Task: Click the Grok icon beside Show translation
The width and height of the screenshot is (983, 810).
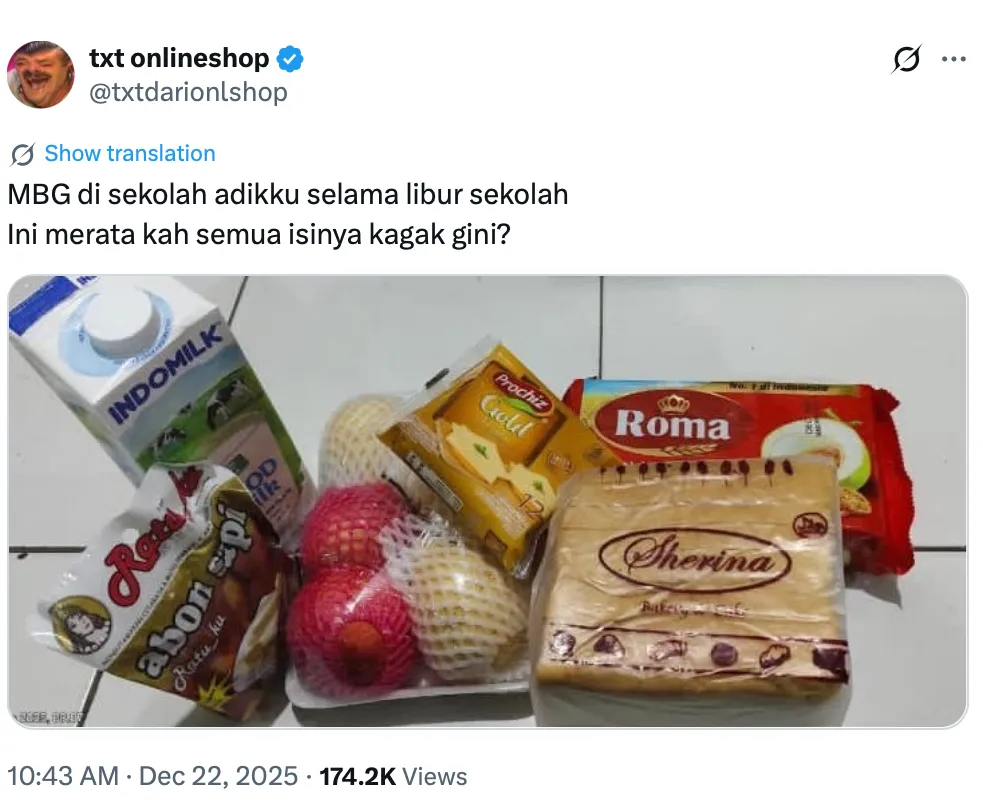Action: tap(23, 154)
